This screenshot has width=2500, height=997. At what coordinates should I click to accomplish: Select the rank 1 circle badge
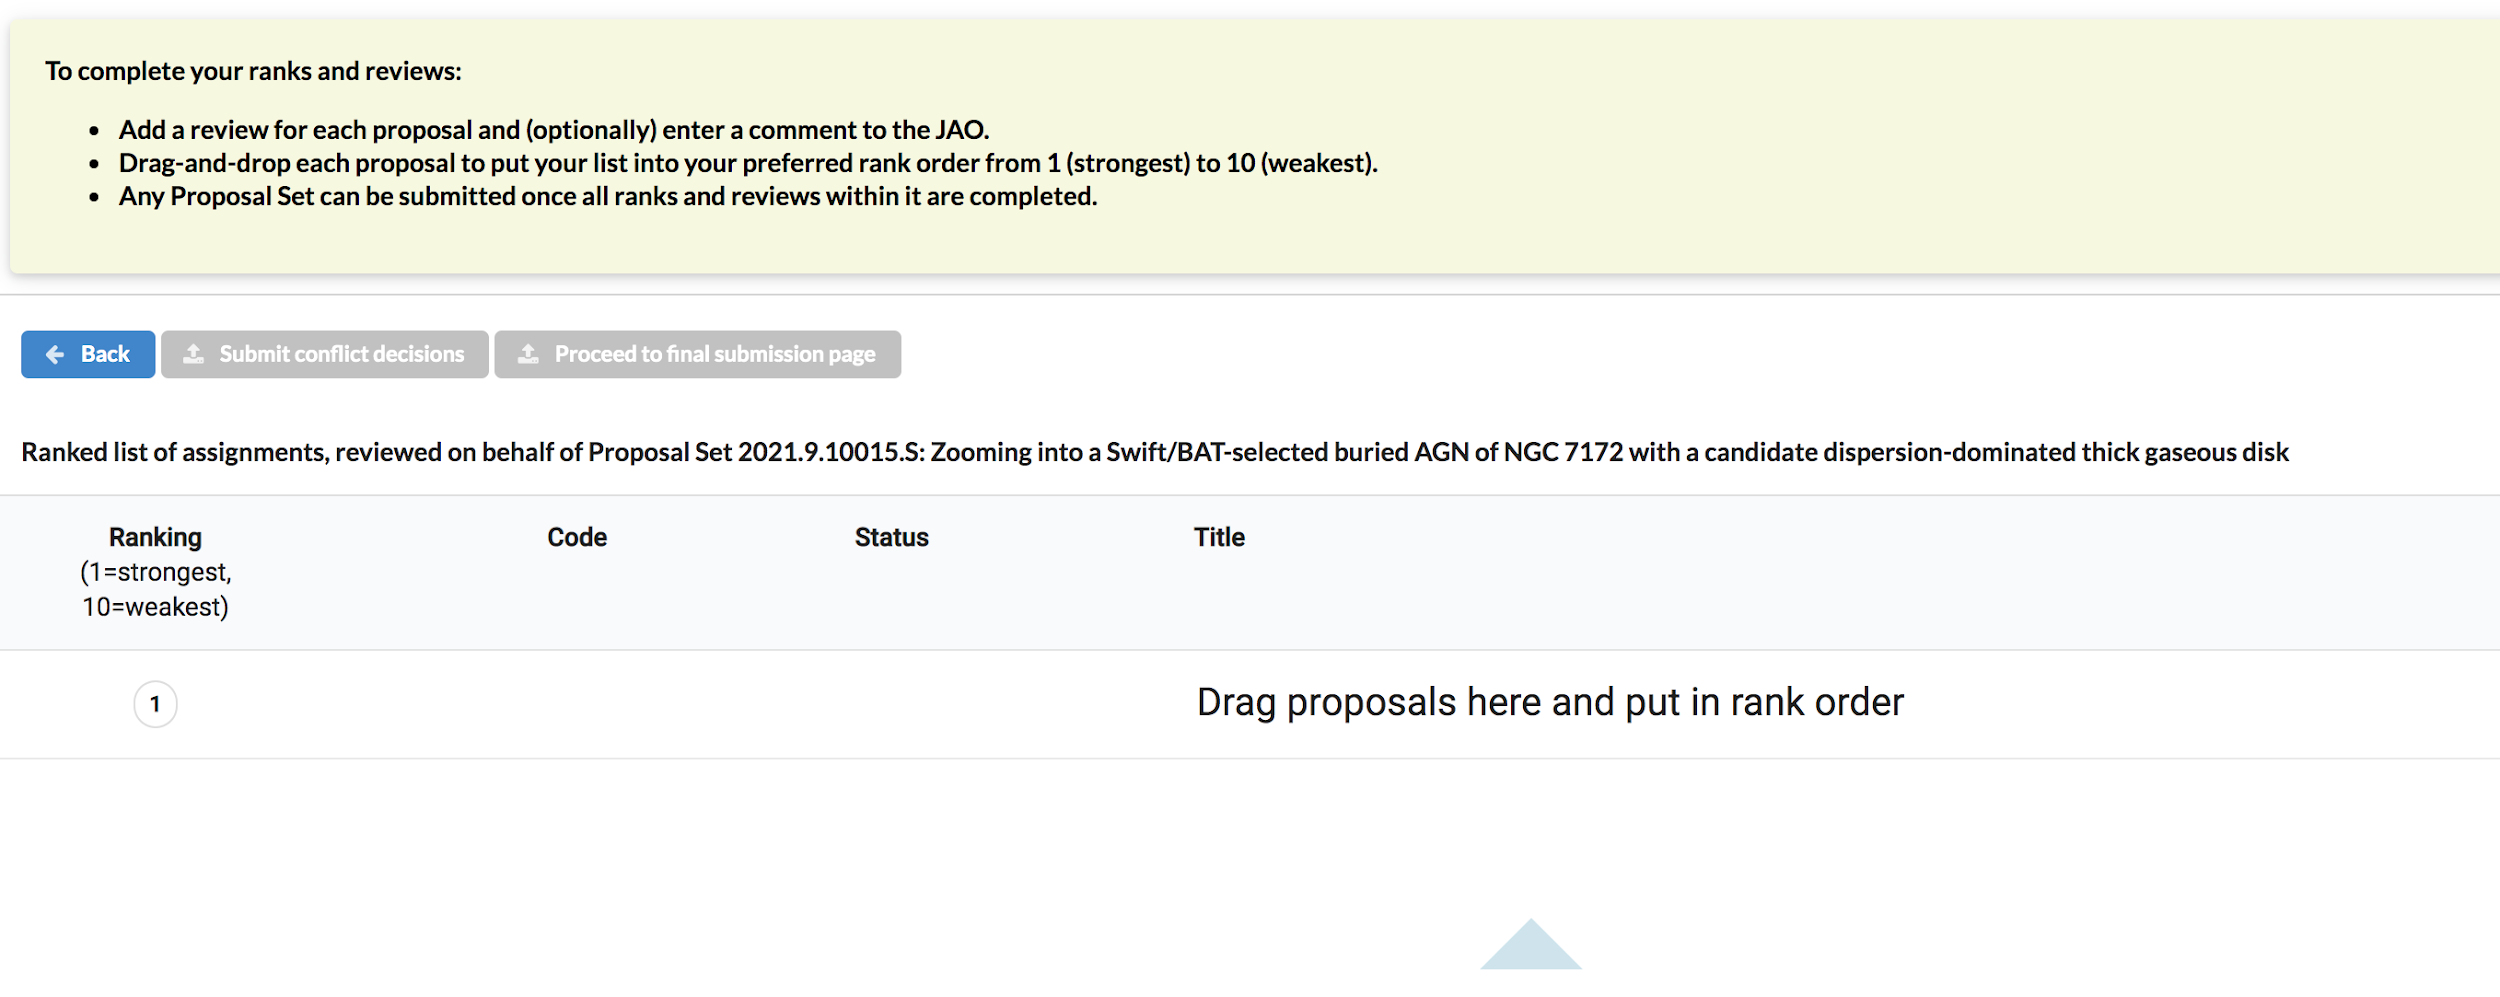click(155, 704)
